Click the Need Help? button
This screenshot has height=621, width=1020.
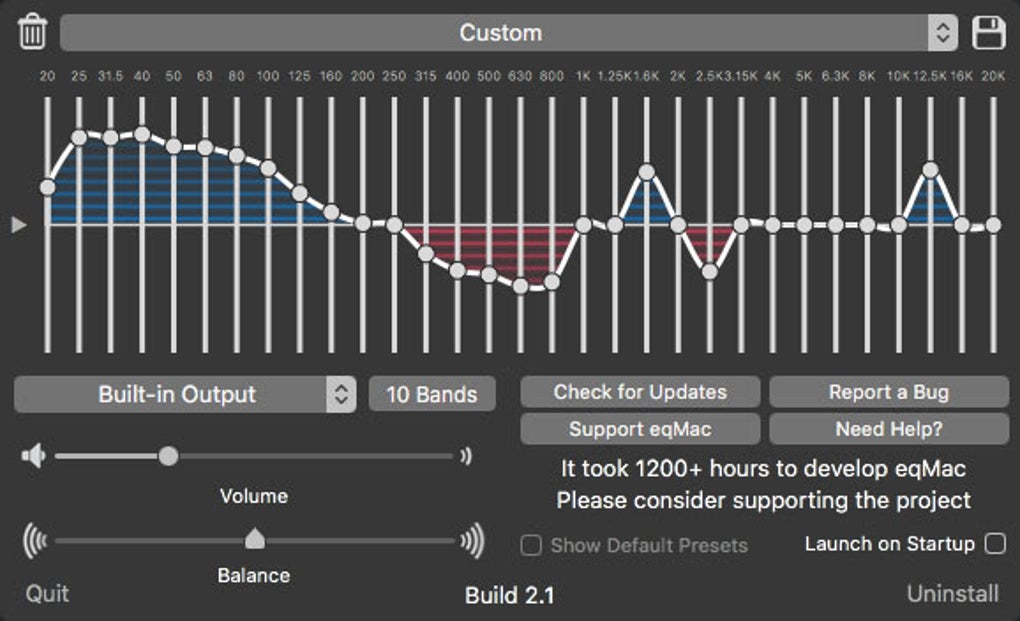tap(888, 429)
